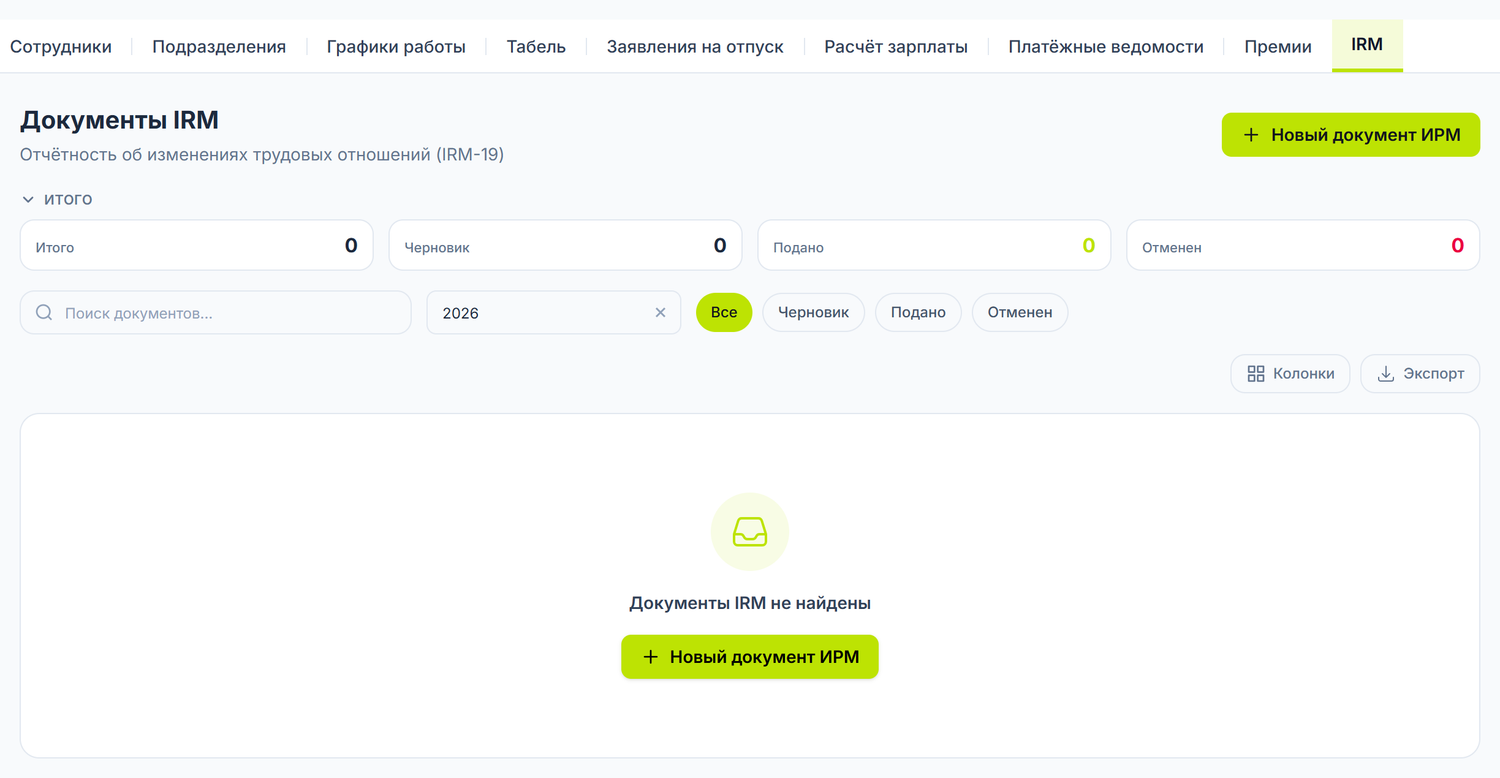Image resolution: width=1500 pixels, height=778 pixels.
Task: Clear the 2026 year filter with X
Action: coord(660,313)
